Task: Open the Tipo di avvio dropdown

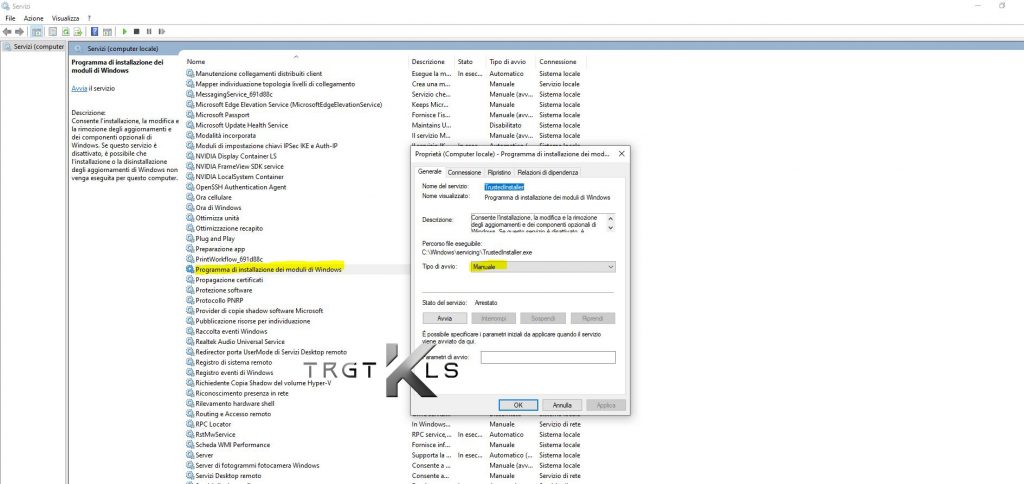Action: [543, 267]
